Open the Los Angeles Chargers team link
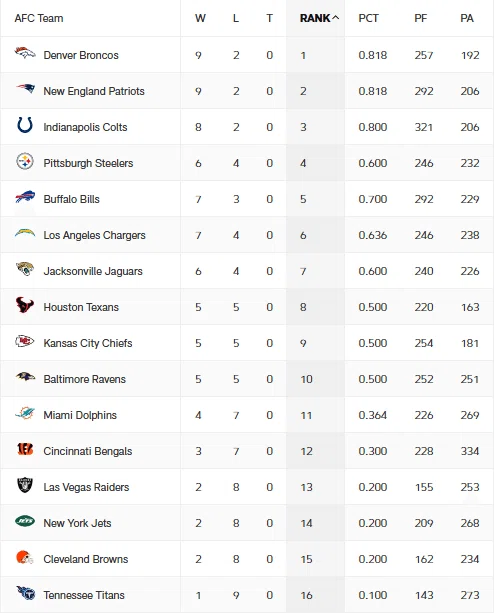The width and height of the screenshot is (494, 613). (95, 235)
